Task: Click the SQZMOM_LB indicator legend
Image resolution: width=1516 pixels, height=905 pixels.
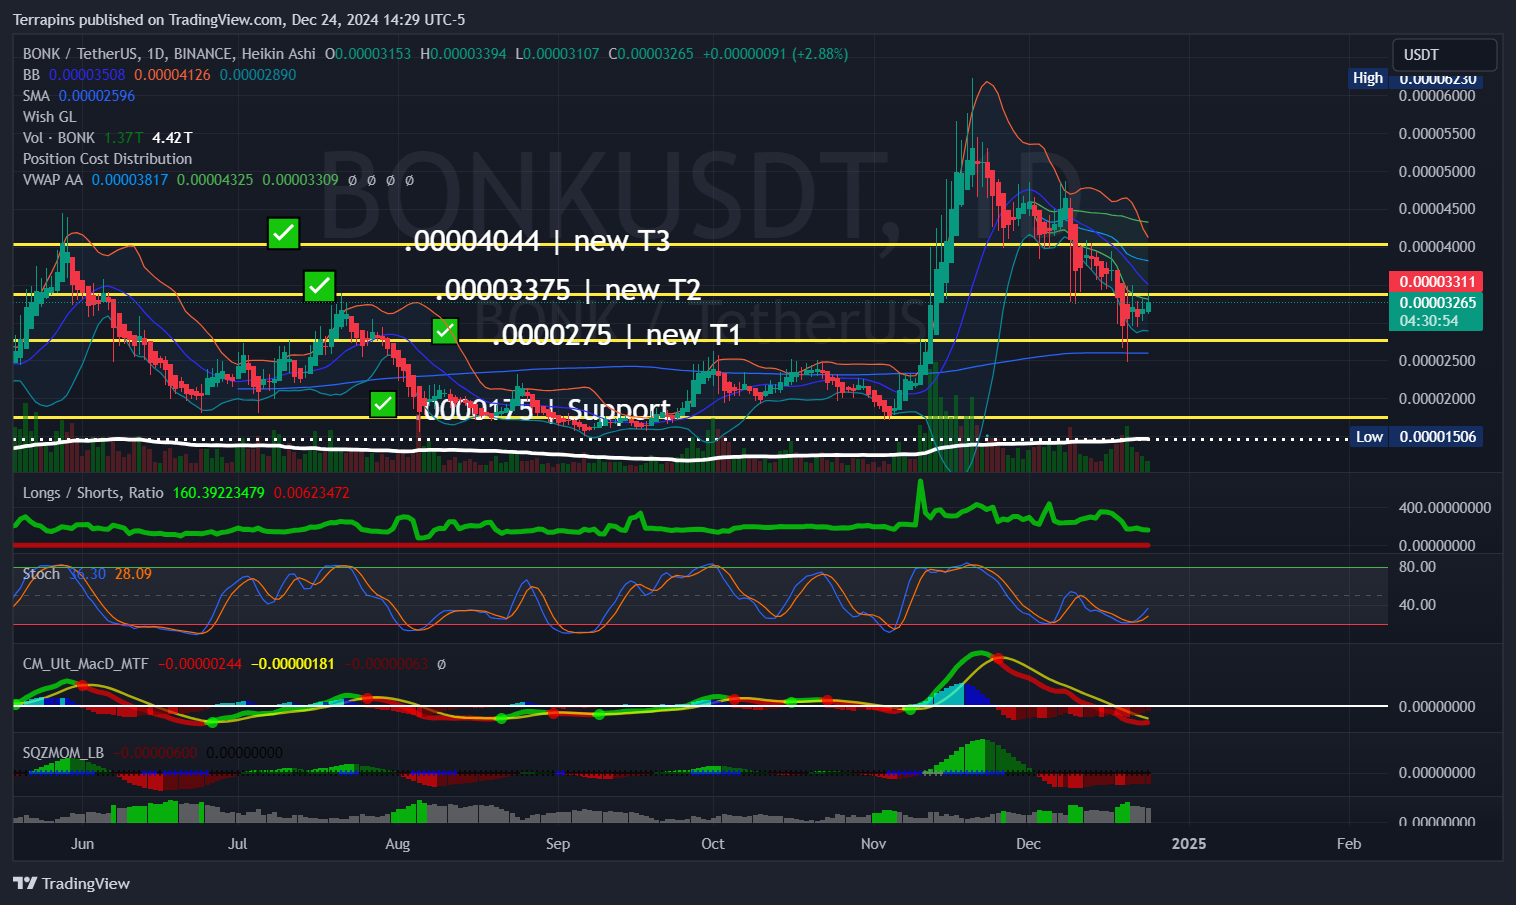Action: (63, 753)
